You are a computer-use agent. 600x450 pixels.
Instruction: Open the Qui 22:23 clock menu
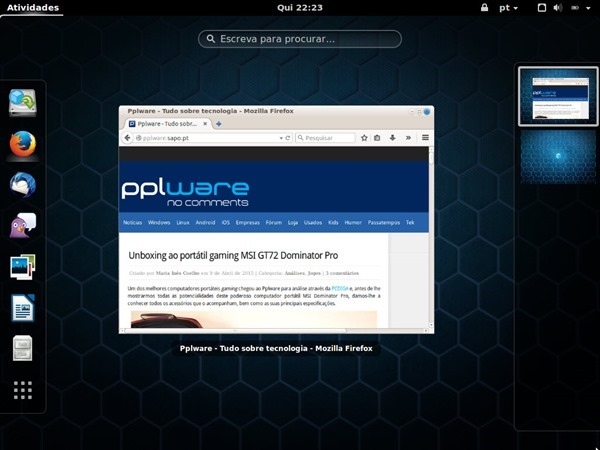300,7
